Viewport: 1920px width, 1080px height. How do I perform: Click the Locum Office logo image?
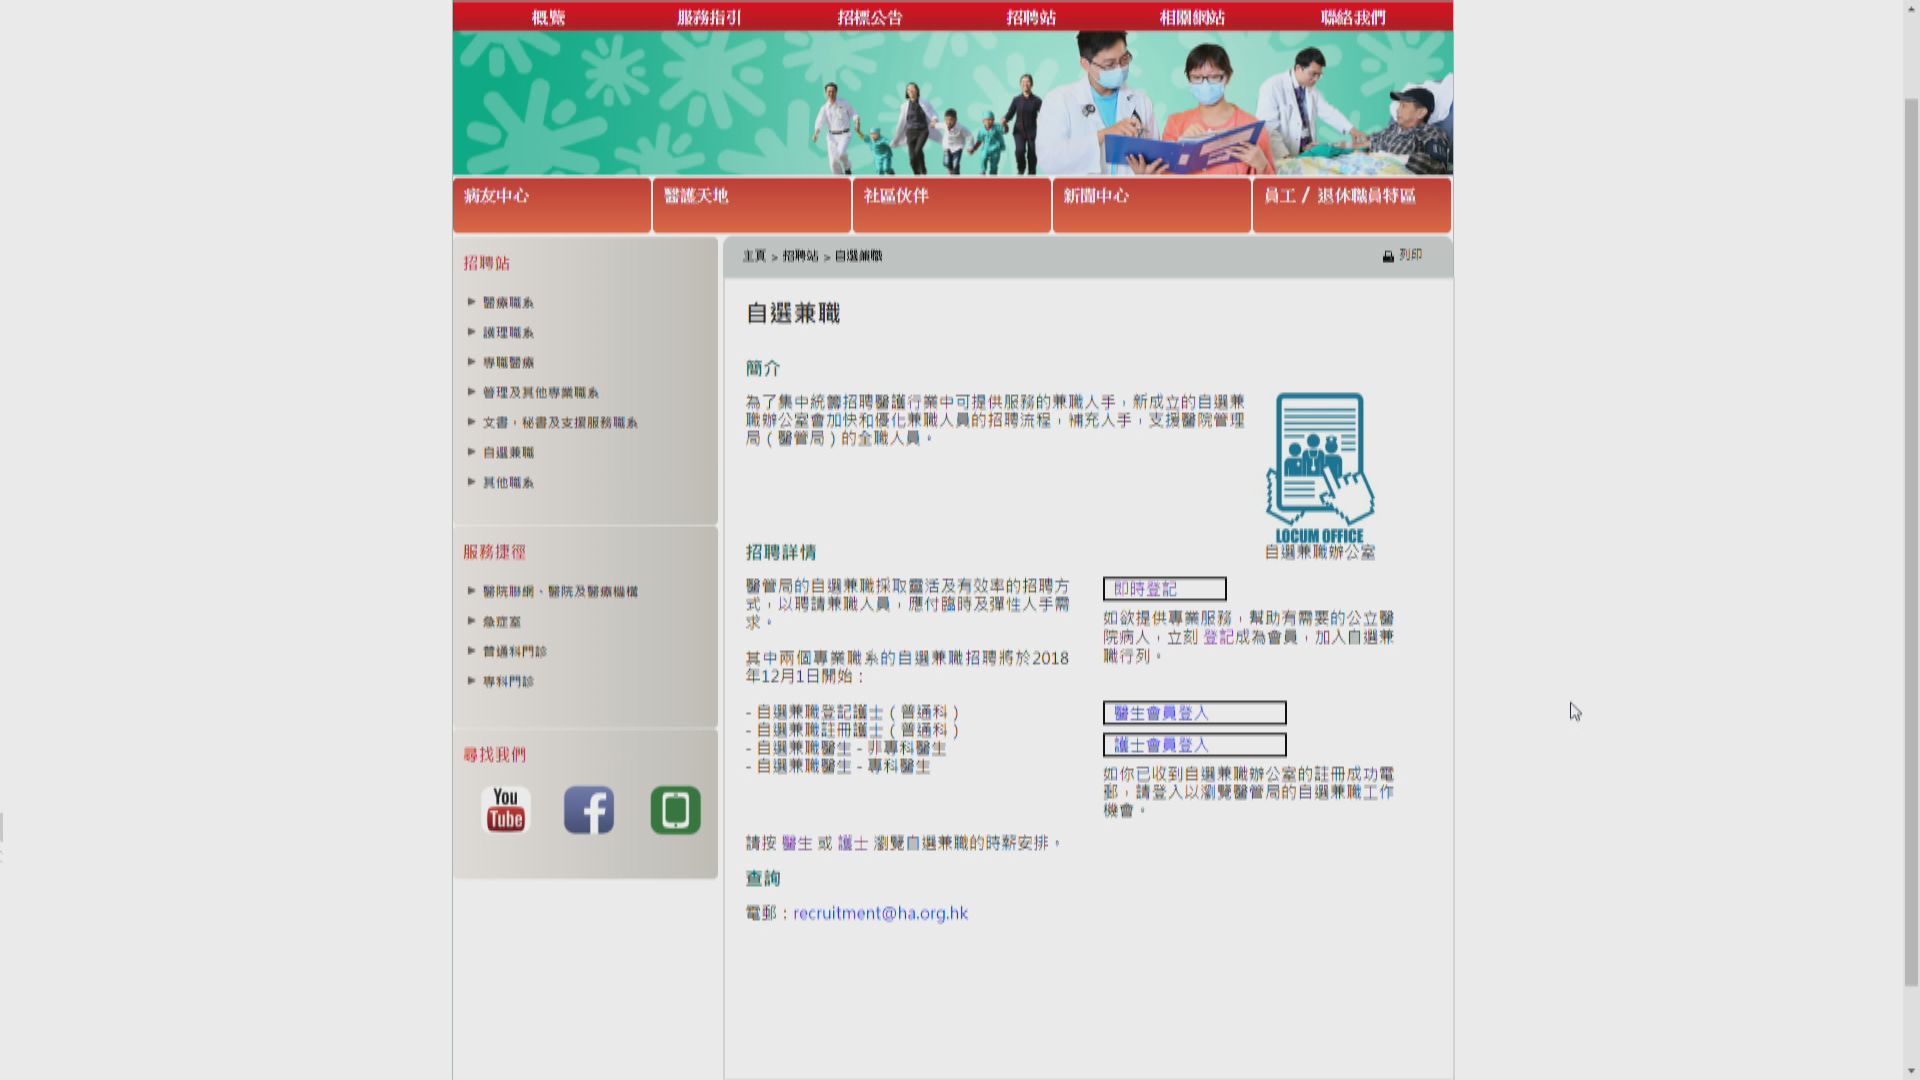pos(1319,468)
